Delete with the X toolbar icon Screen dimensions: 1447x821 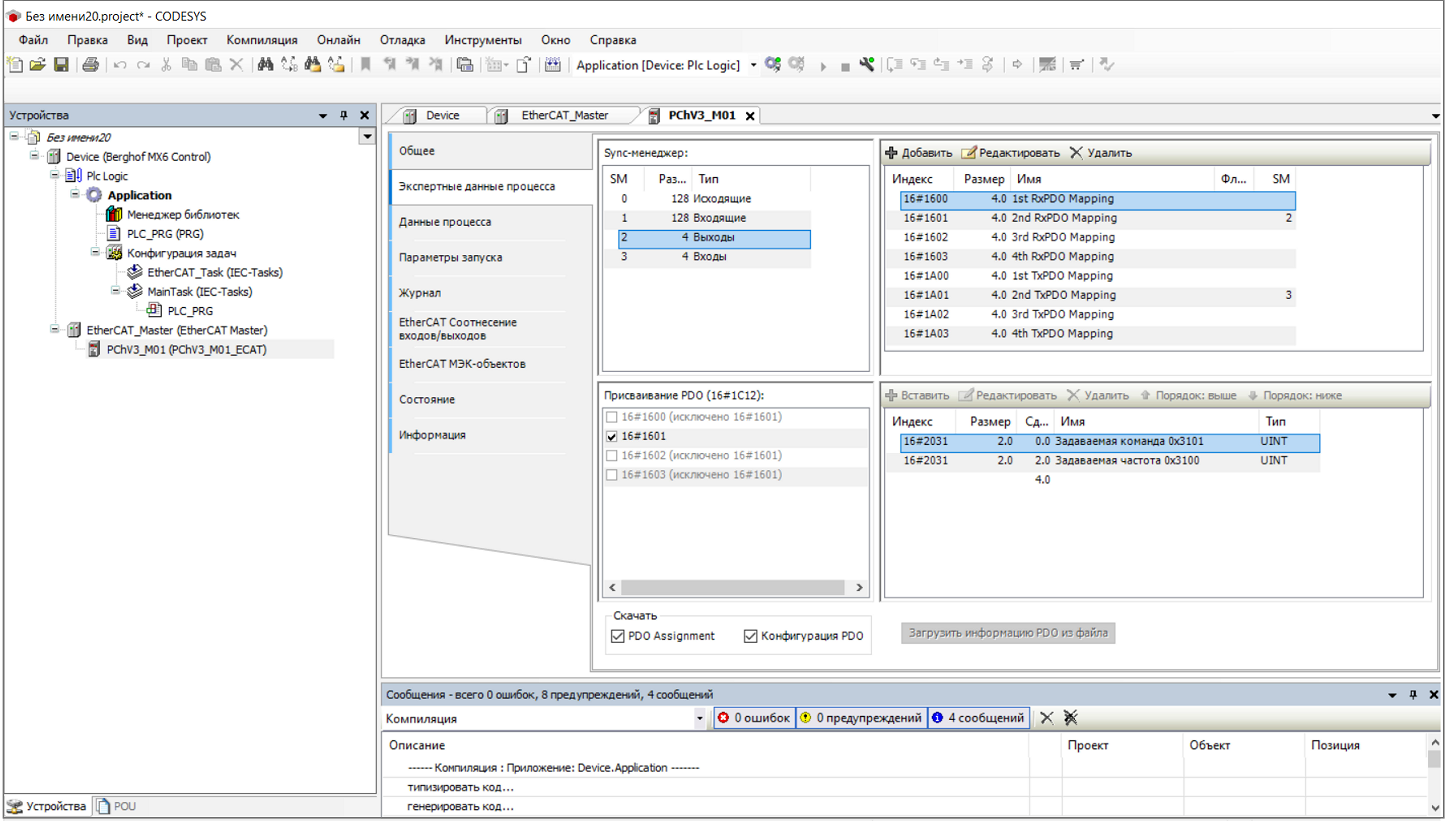(236, 65)
